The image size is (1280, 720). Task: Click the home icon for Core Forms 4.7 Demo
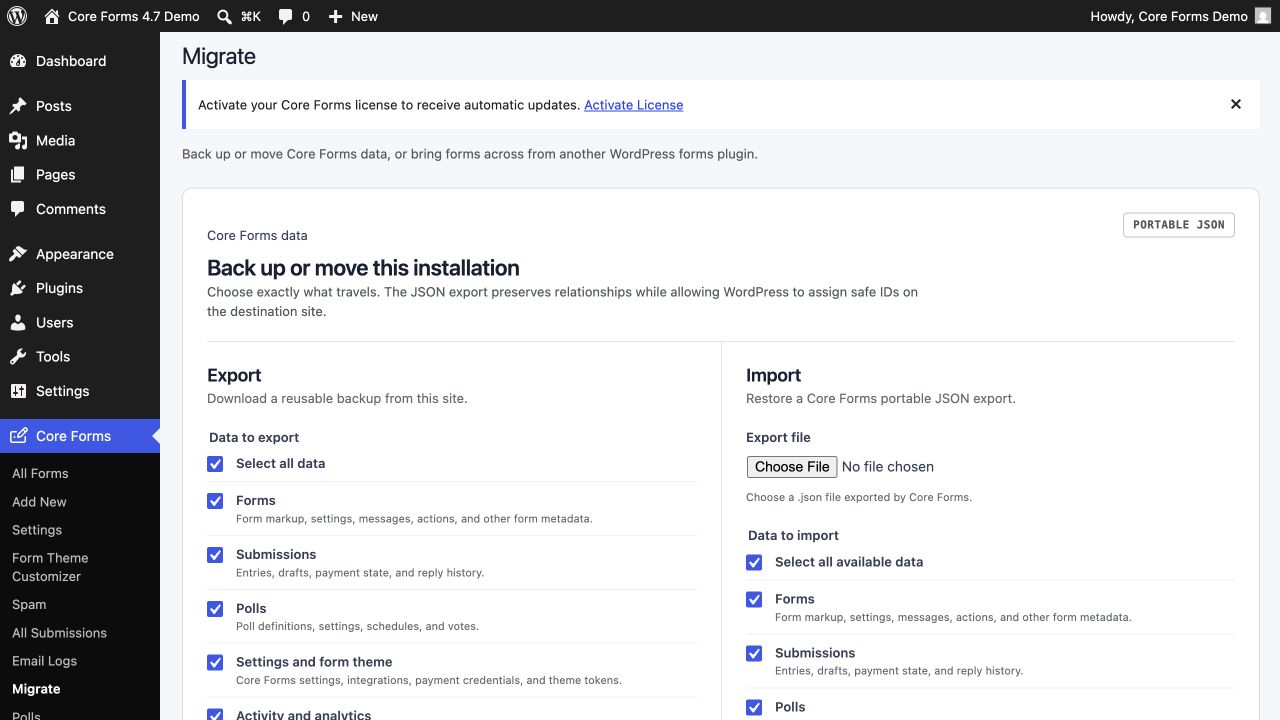pyautogui.click(x=52, y=16)
